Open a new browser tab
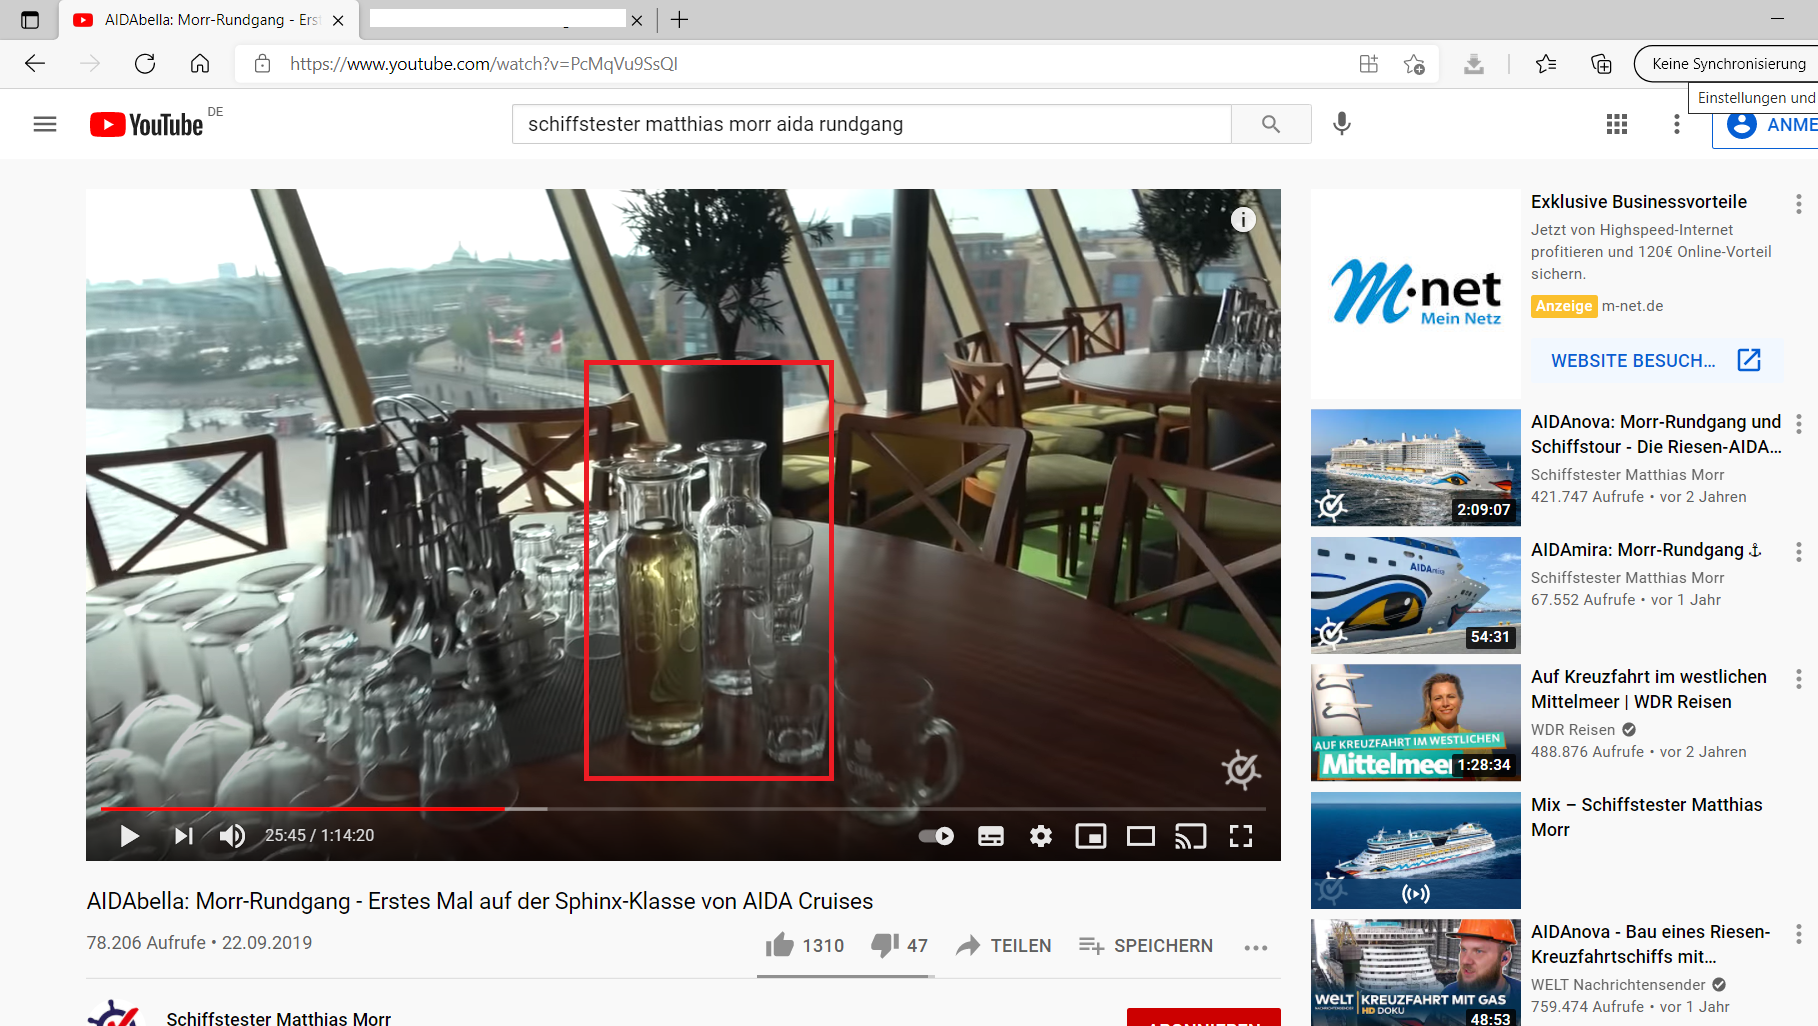The width and height of the screenshot is (1818, 1026). tap(679, 20)
